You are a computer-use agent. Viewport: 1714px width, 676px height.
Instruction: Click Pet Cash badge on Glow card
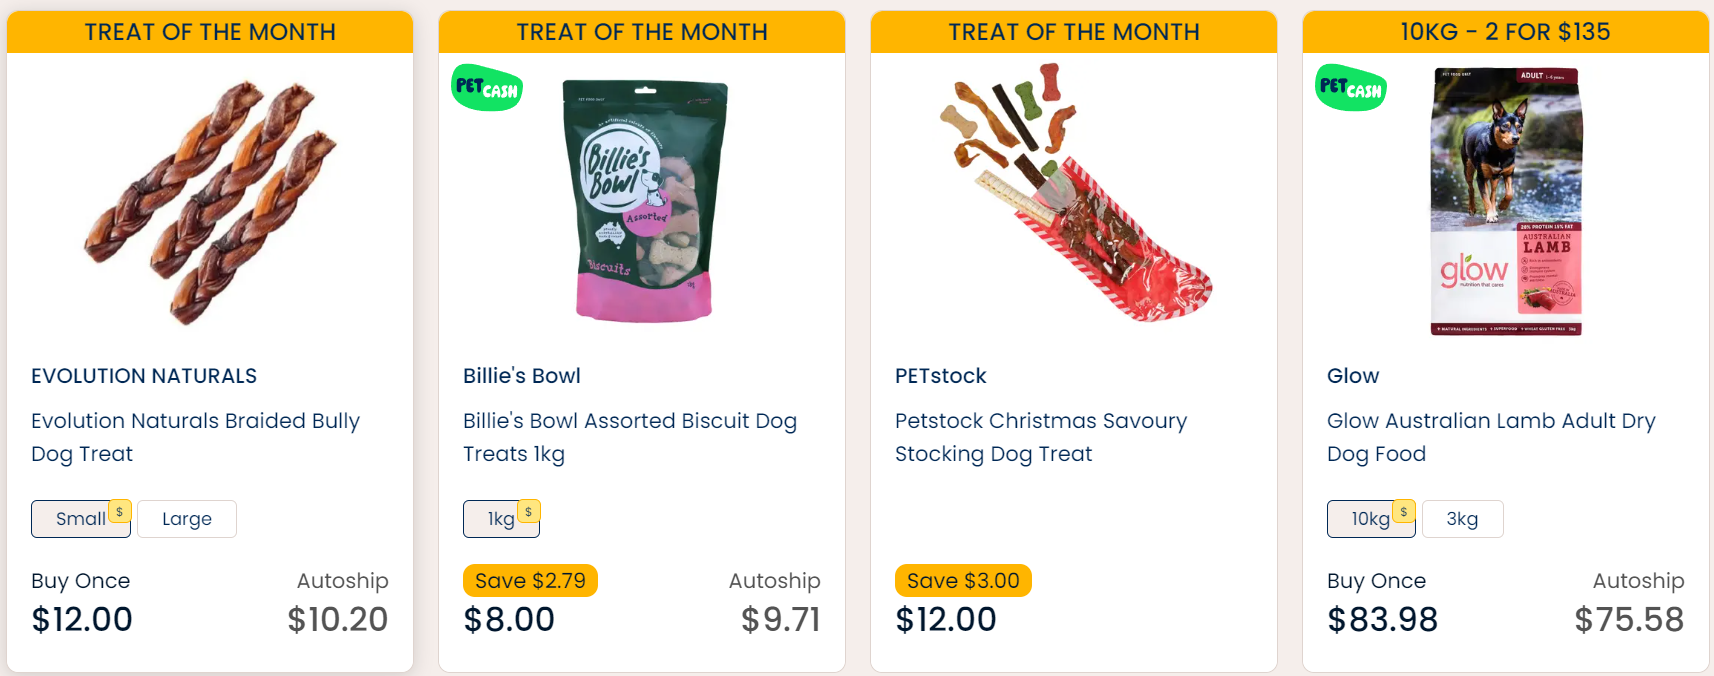[x=1351, y=88]
